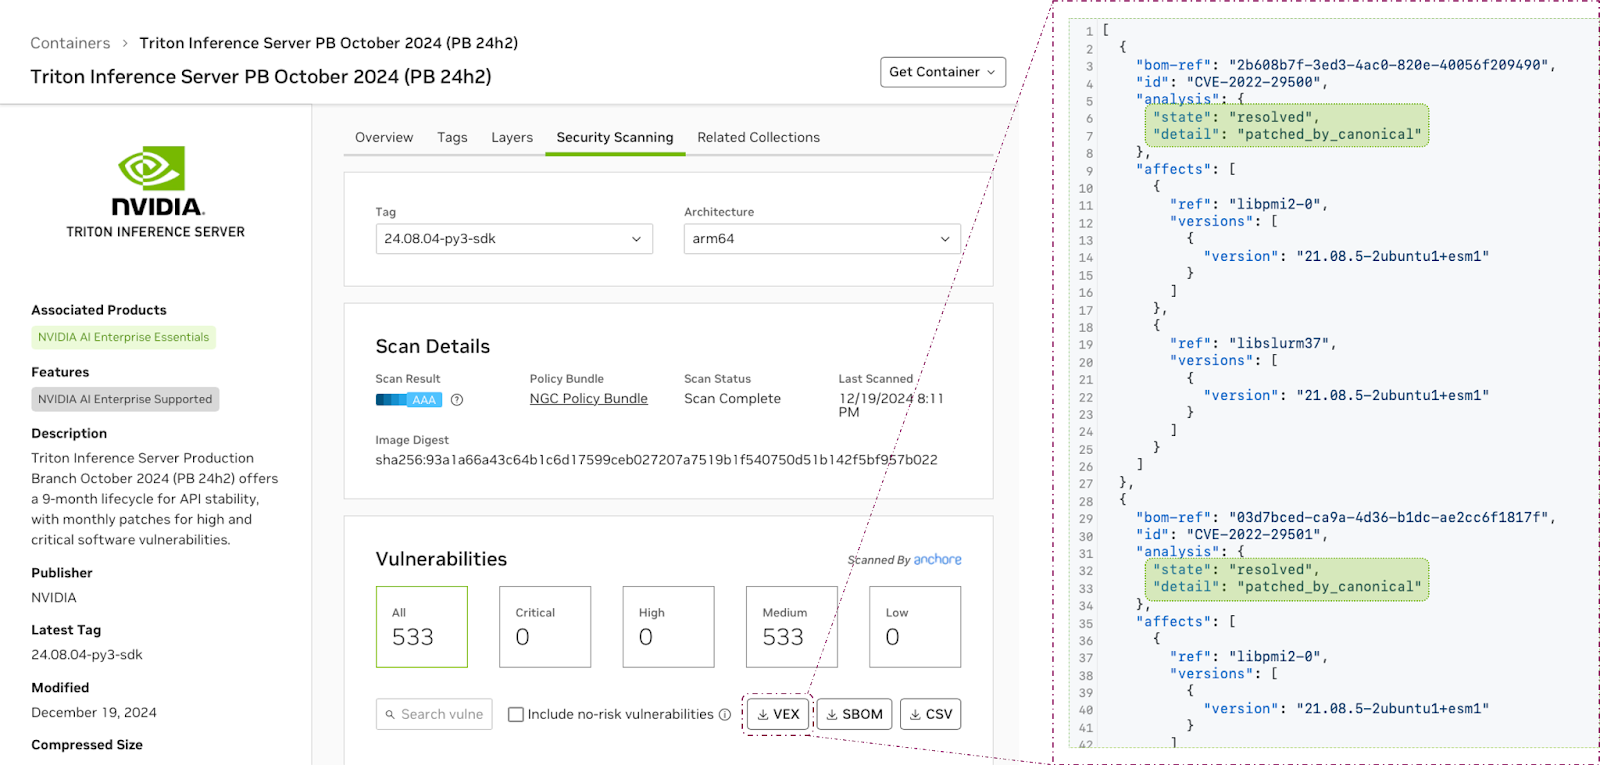Image resolution: width=1600 pixels, height=765 pixels.
Task: Open the Architecture dropdown arm64
Action: (x=822, y=239)
